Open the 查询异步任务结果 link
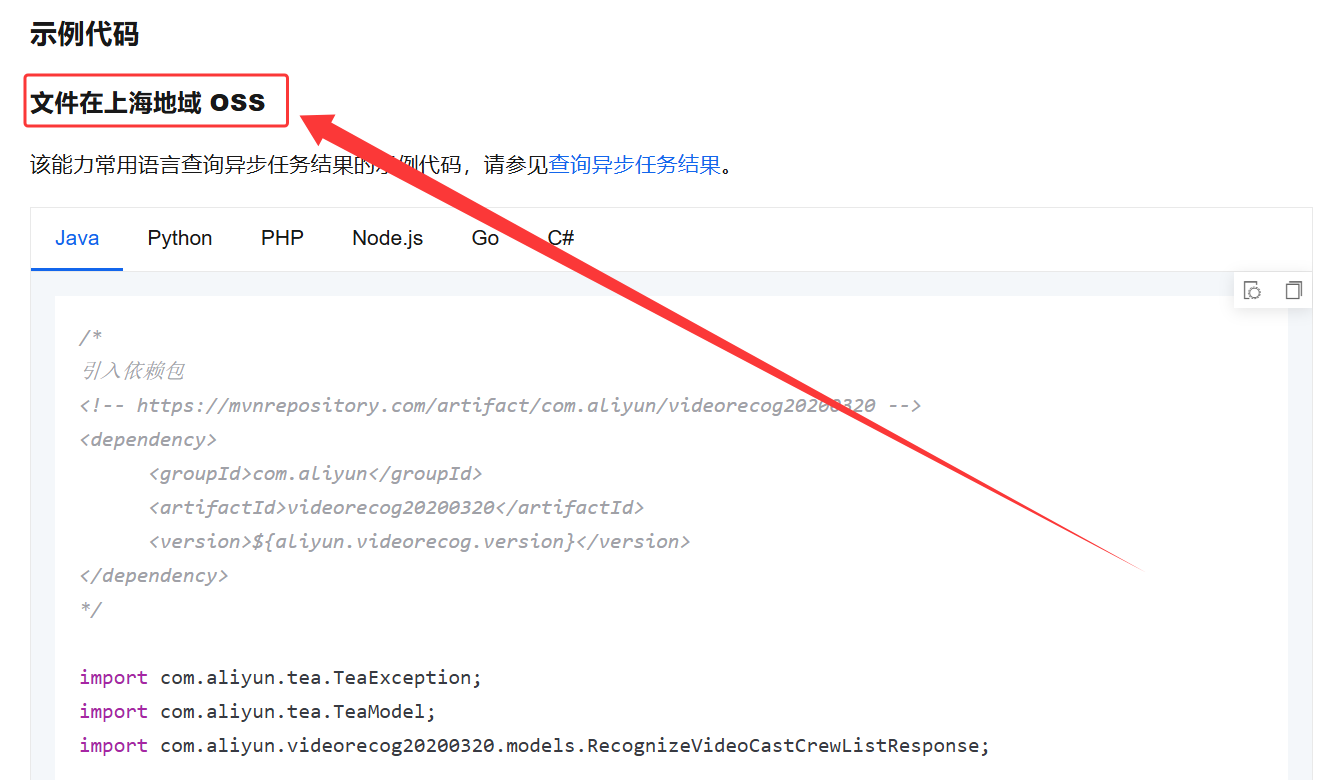 point(635,165)
